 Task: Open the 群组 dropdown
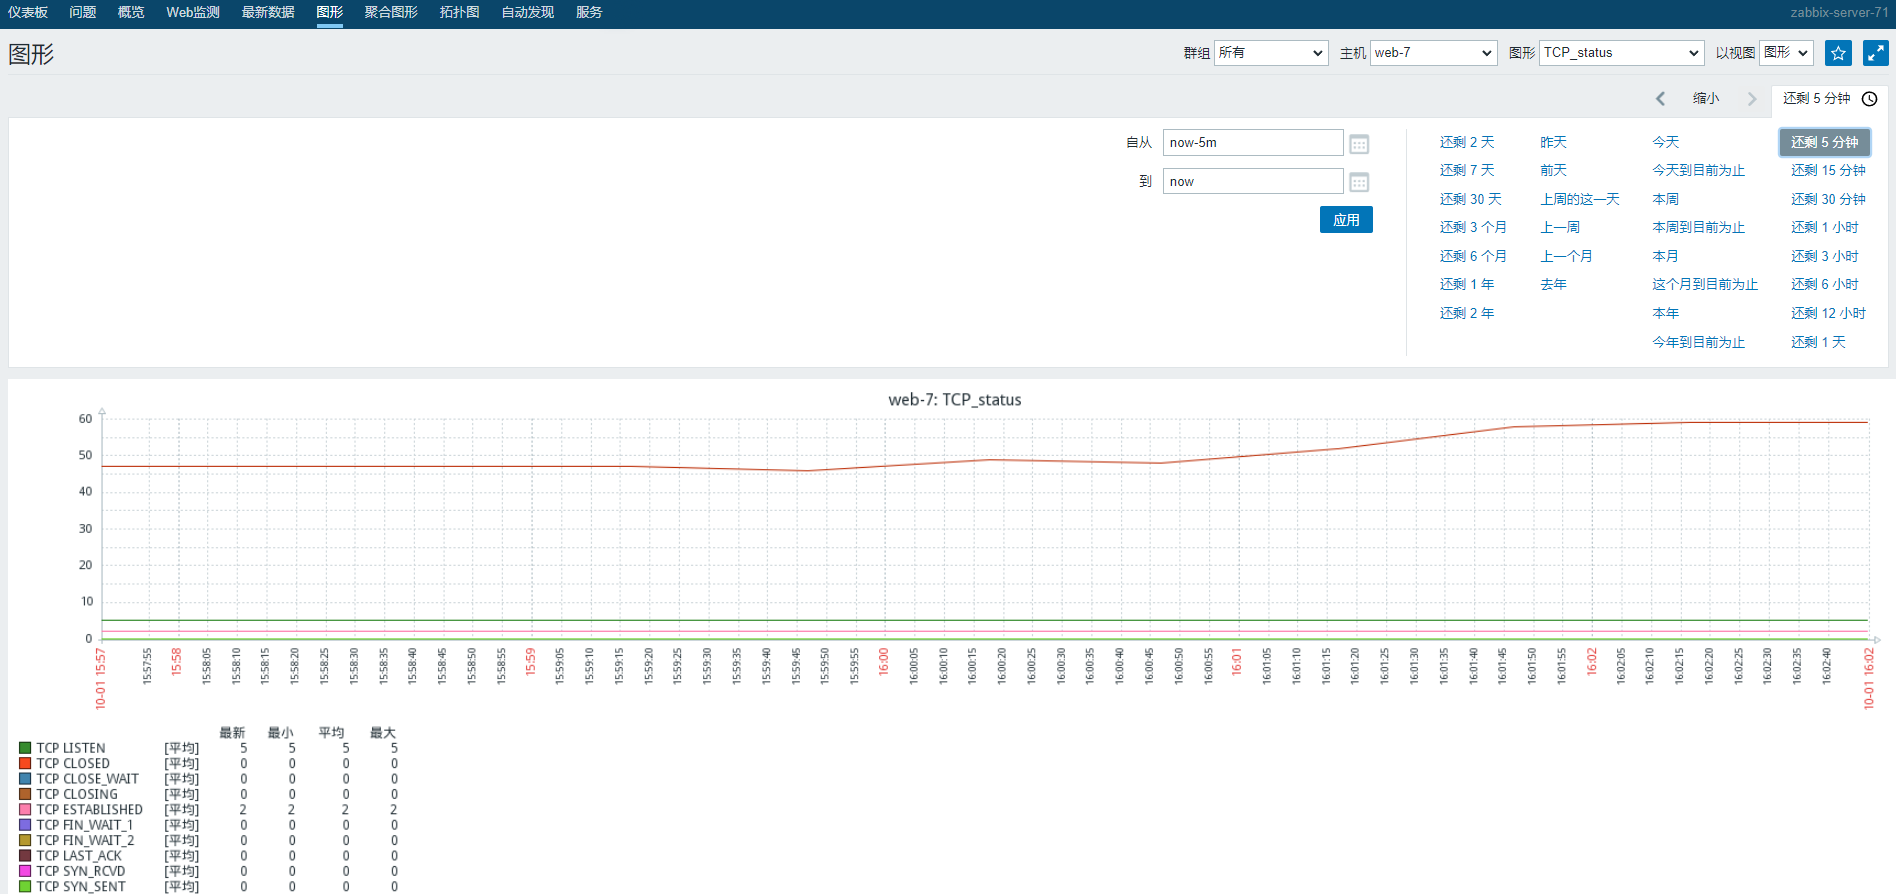click(1271, 53)
